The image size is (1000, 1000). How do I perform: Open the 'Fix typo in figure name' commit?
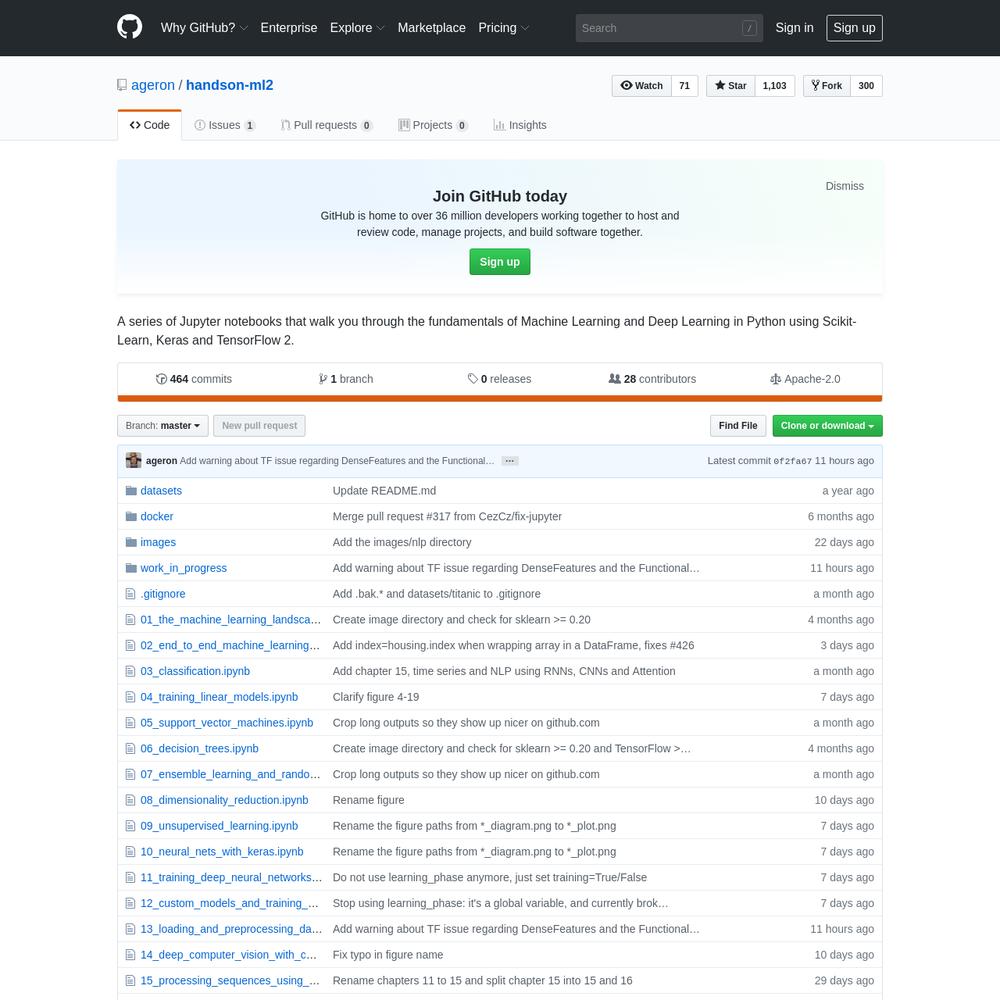(388, 955)
